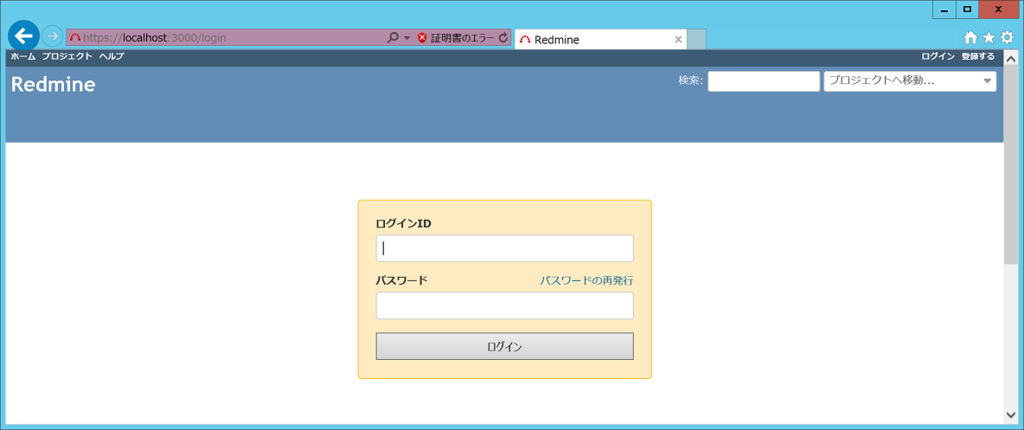The image size is (1024, 430).
Task: Click the Redmine header title
Action: (x=53, y=84)
